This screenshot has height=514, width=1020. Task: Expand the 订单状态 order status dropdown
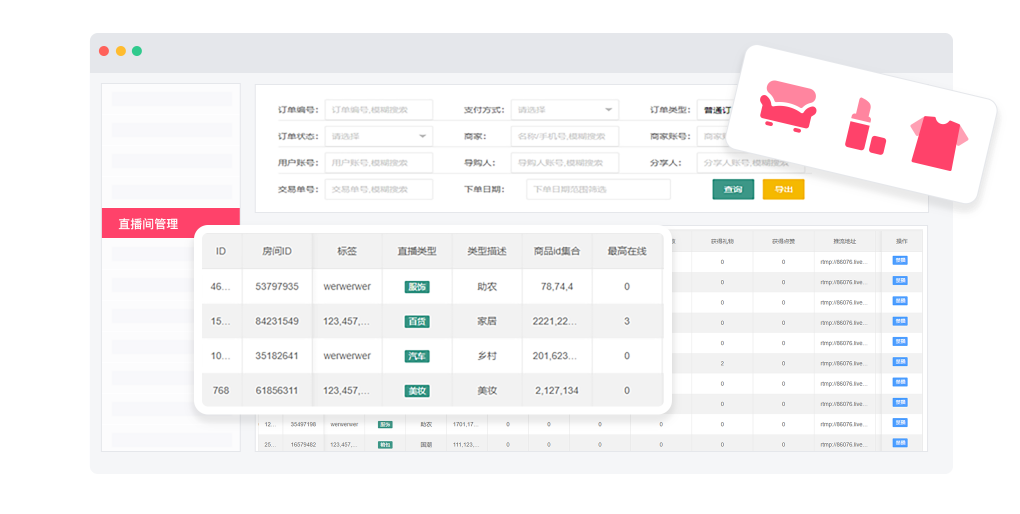pyautogui.click(x=378, y=136)
